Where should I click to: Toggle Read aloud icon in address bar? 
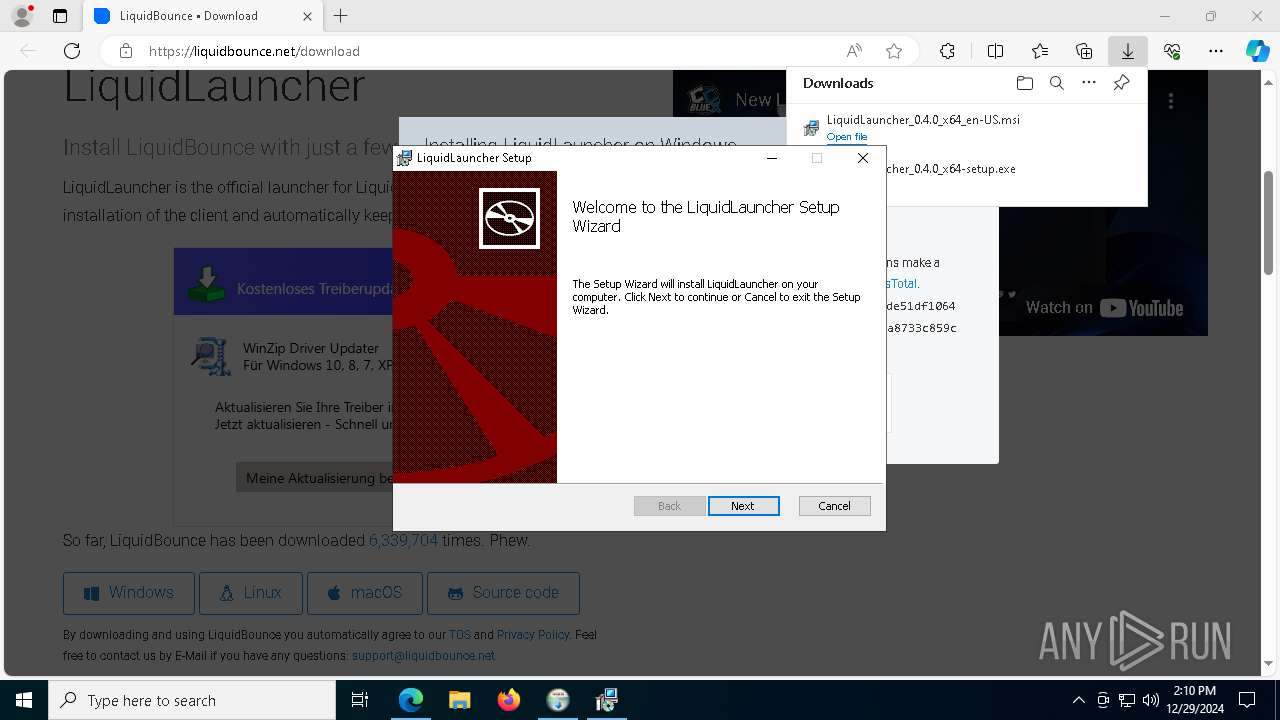click(x=854, y=51)
